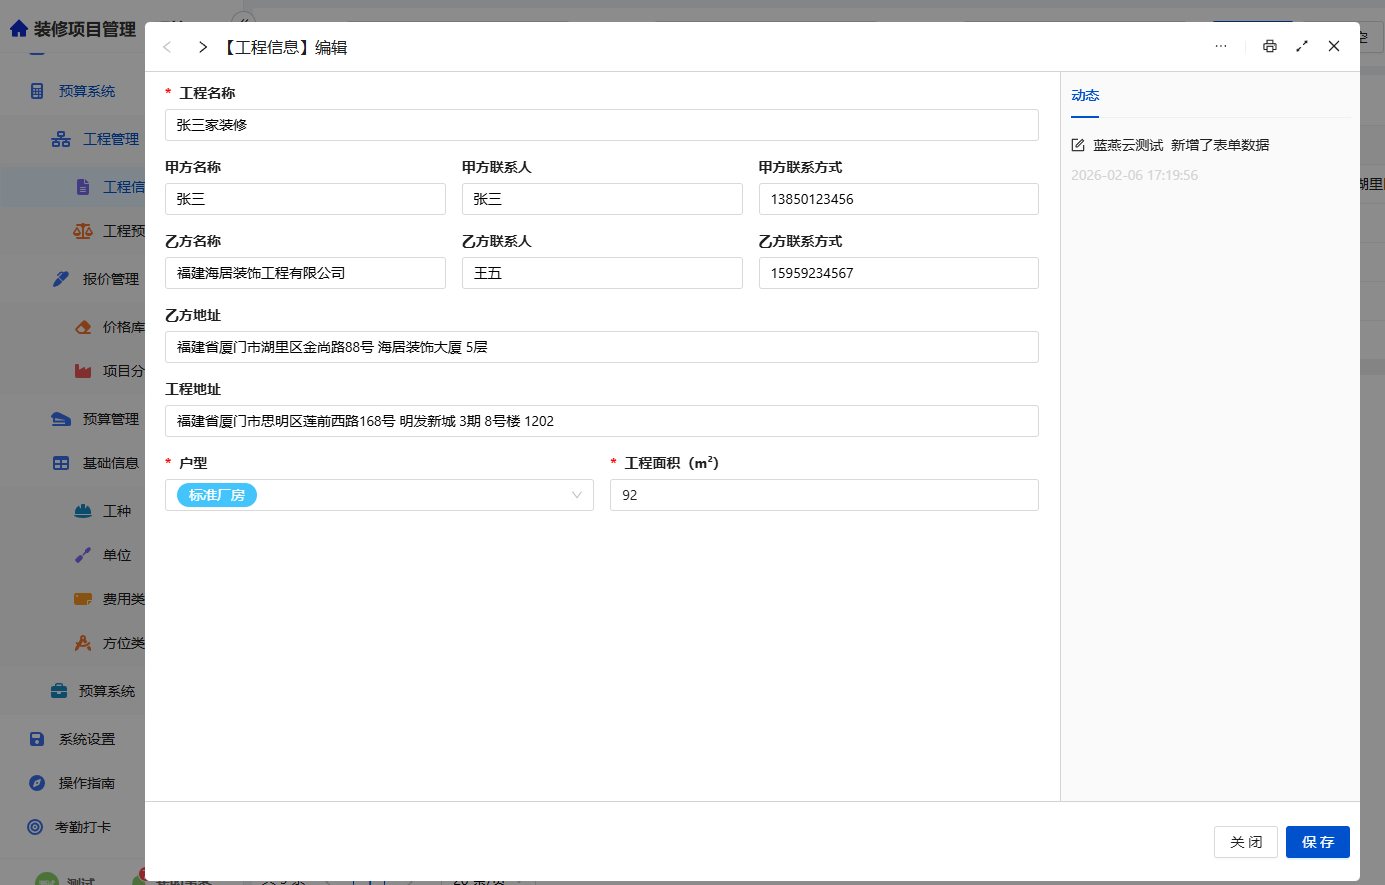This screenshot has width=1385, height=885.
Task: Open the 户型 dropdown selector
Action: pos(379,495)
